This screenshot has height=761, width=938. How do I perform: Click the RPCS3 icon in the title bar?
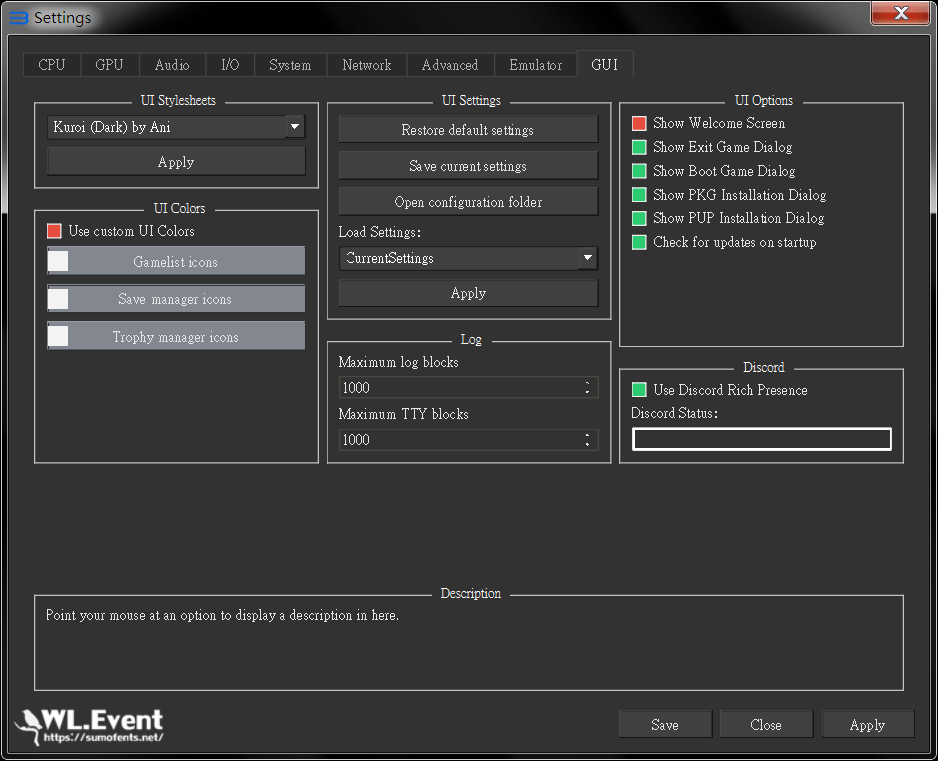click(18, 18)
